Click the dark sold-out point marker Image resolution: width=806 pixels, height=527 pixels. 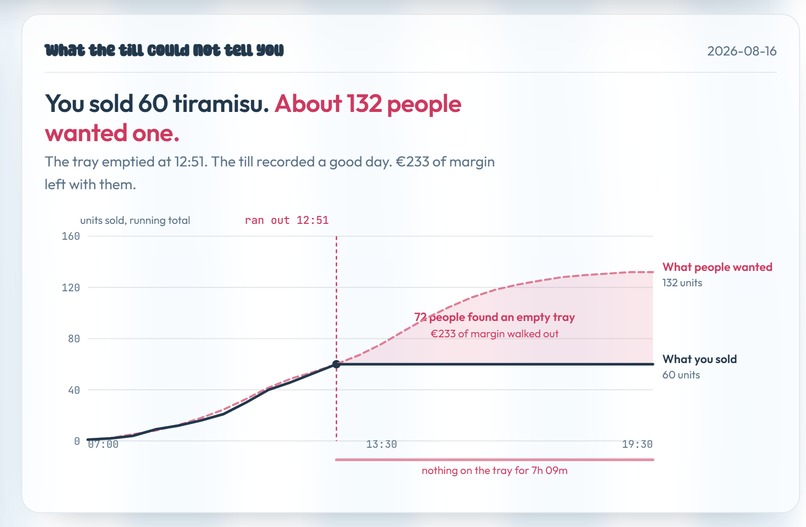click(x=336, y=364)
